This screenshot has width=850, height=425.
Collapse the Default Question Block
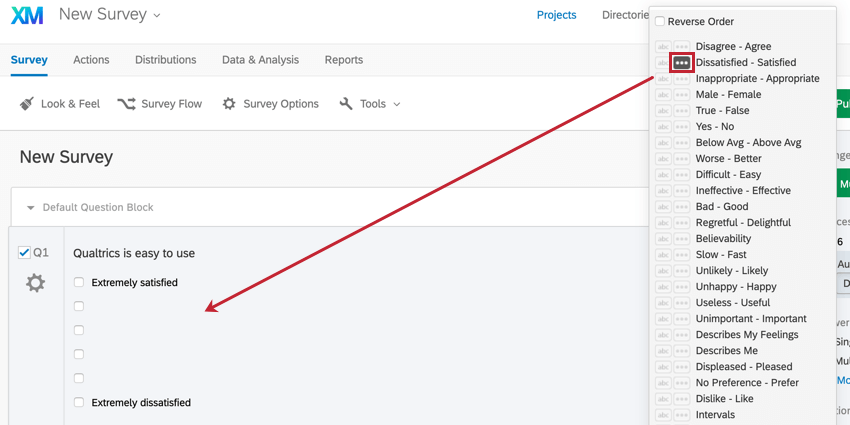click(31, 208)
